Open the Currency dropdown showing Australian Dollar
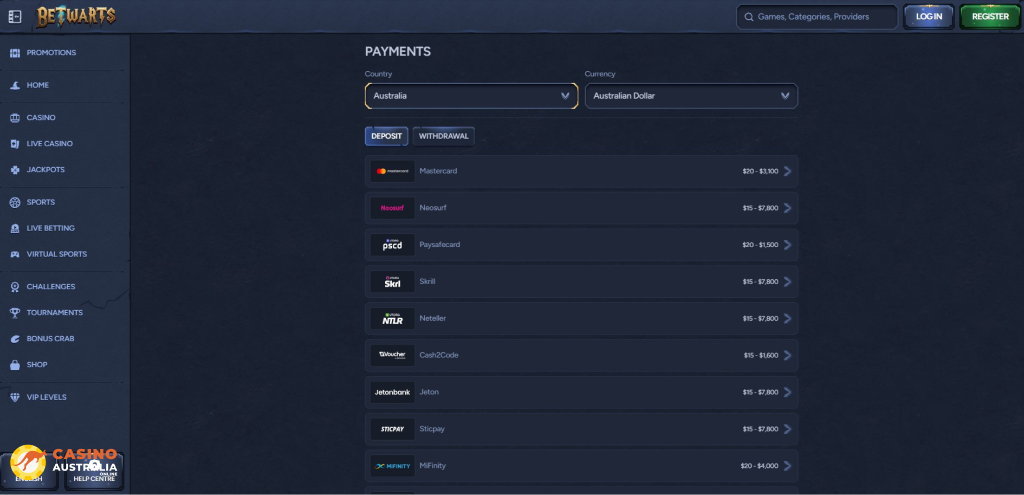The height and width of the screenshot is (495, 1024). [691, 96]
